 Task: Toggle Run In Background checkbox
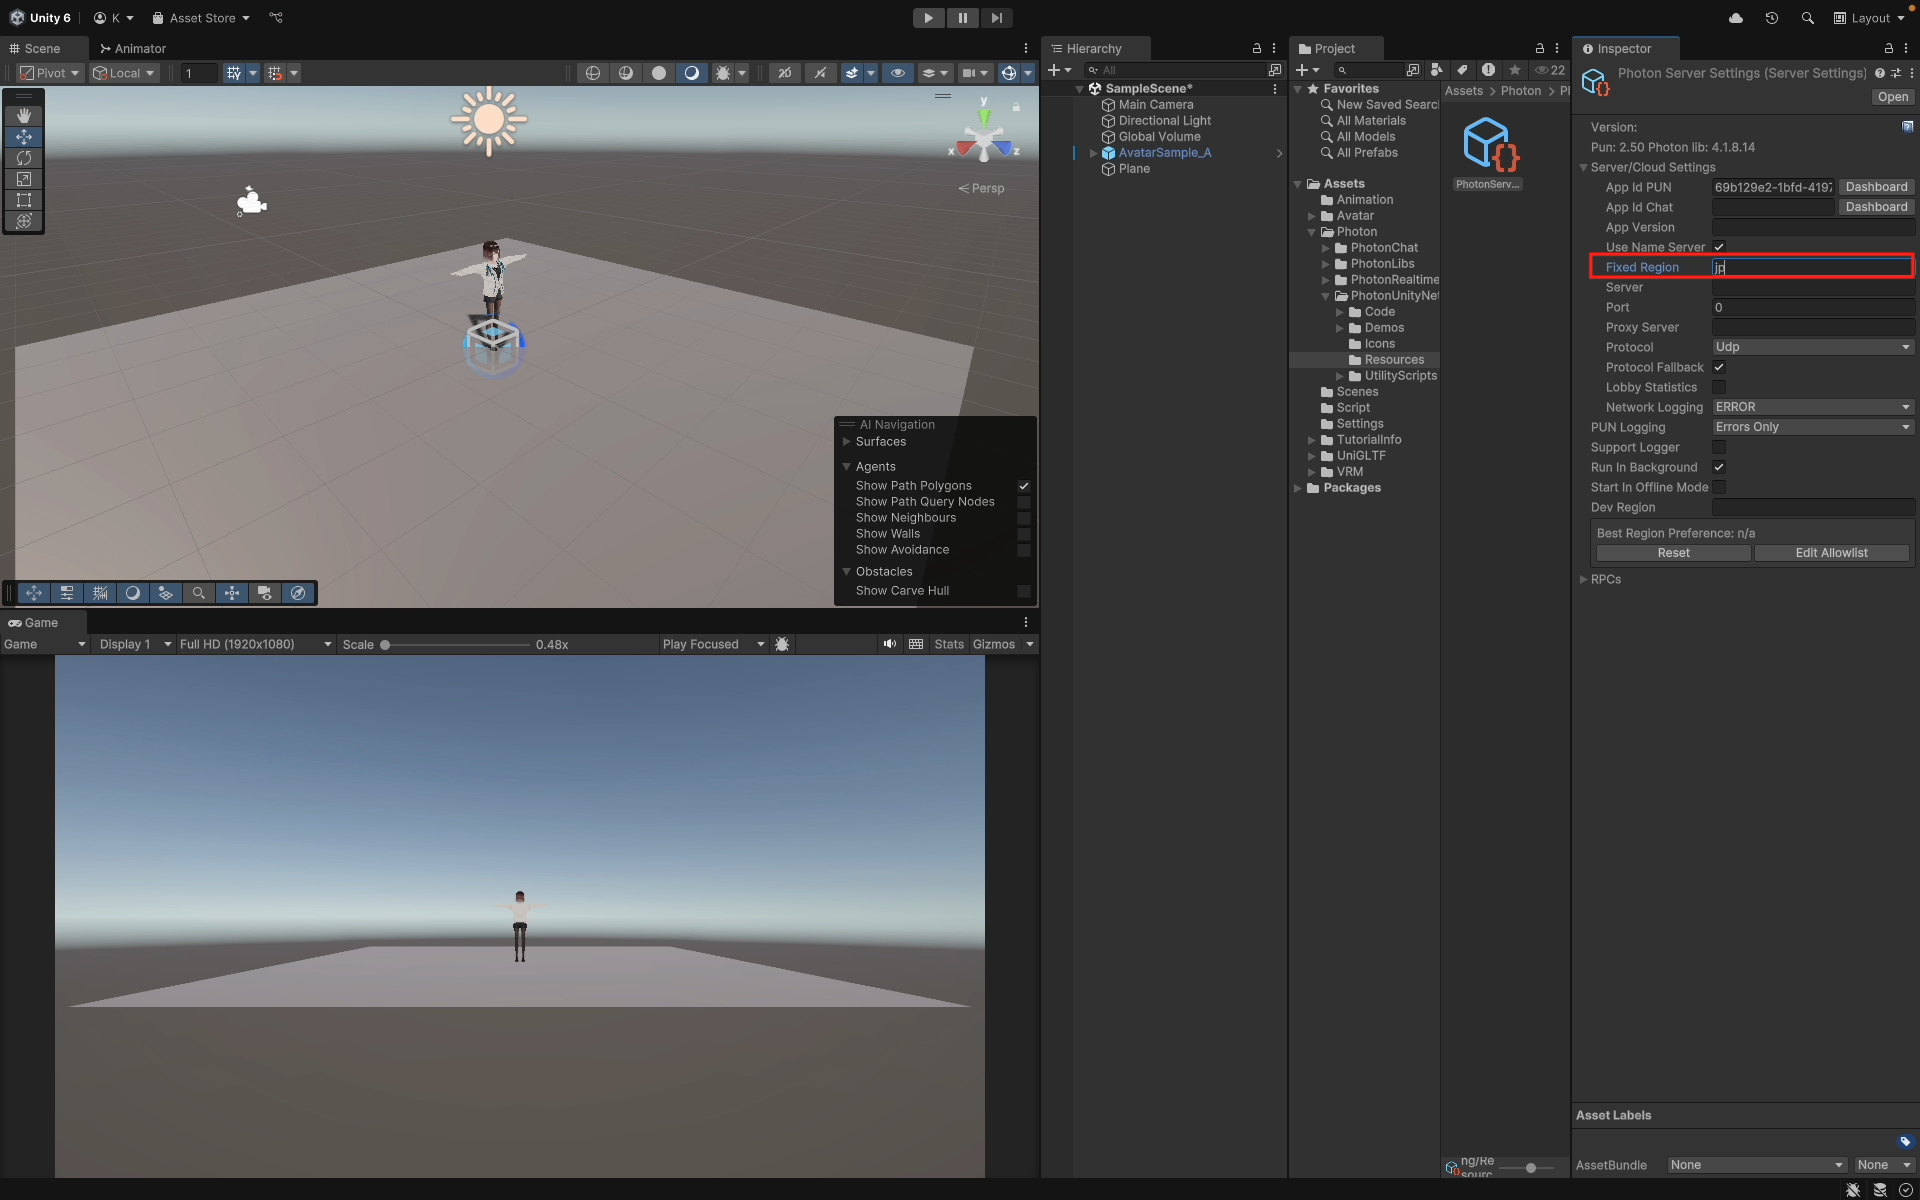coord(1719,467)
